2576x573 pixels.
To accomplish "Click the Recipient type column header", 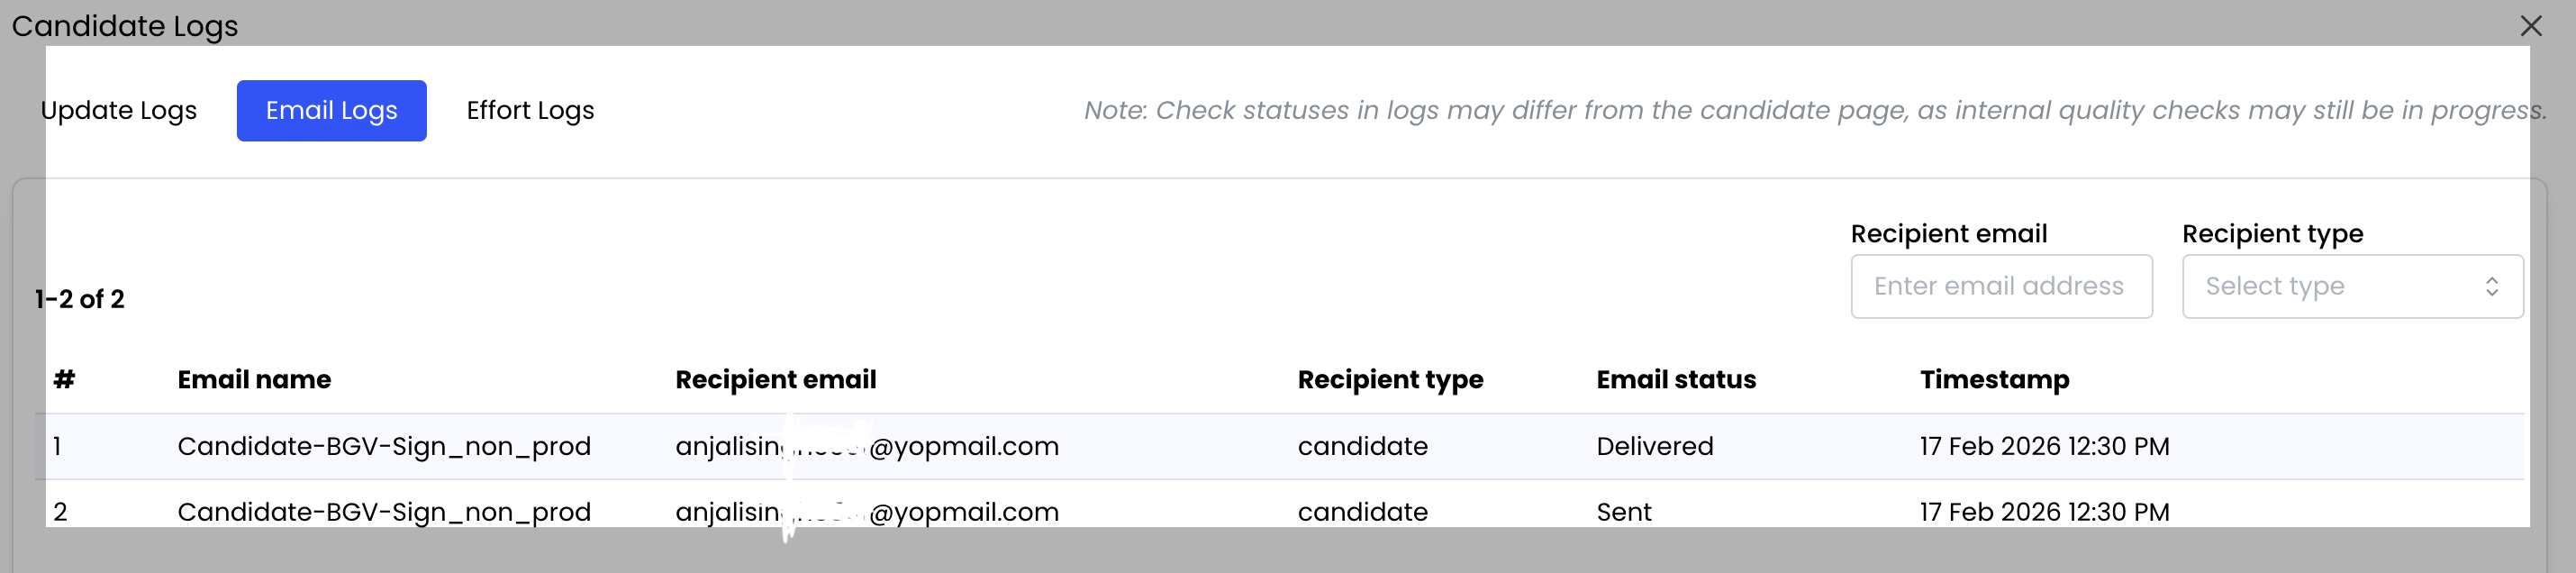I will point(1390,380).
